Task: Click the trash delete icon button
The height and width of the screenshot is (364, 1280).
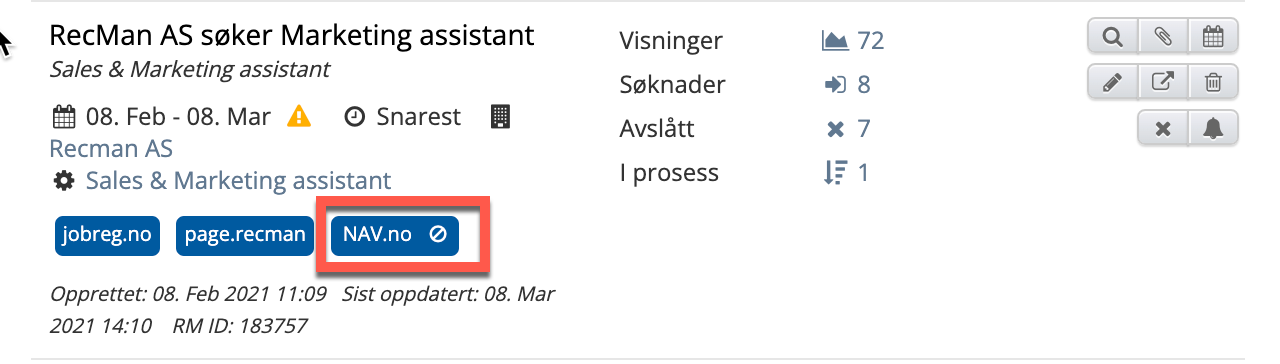Action: pyautogui.click(x=1213, y=83)
